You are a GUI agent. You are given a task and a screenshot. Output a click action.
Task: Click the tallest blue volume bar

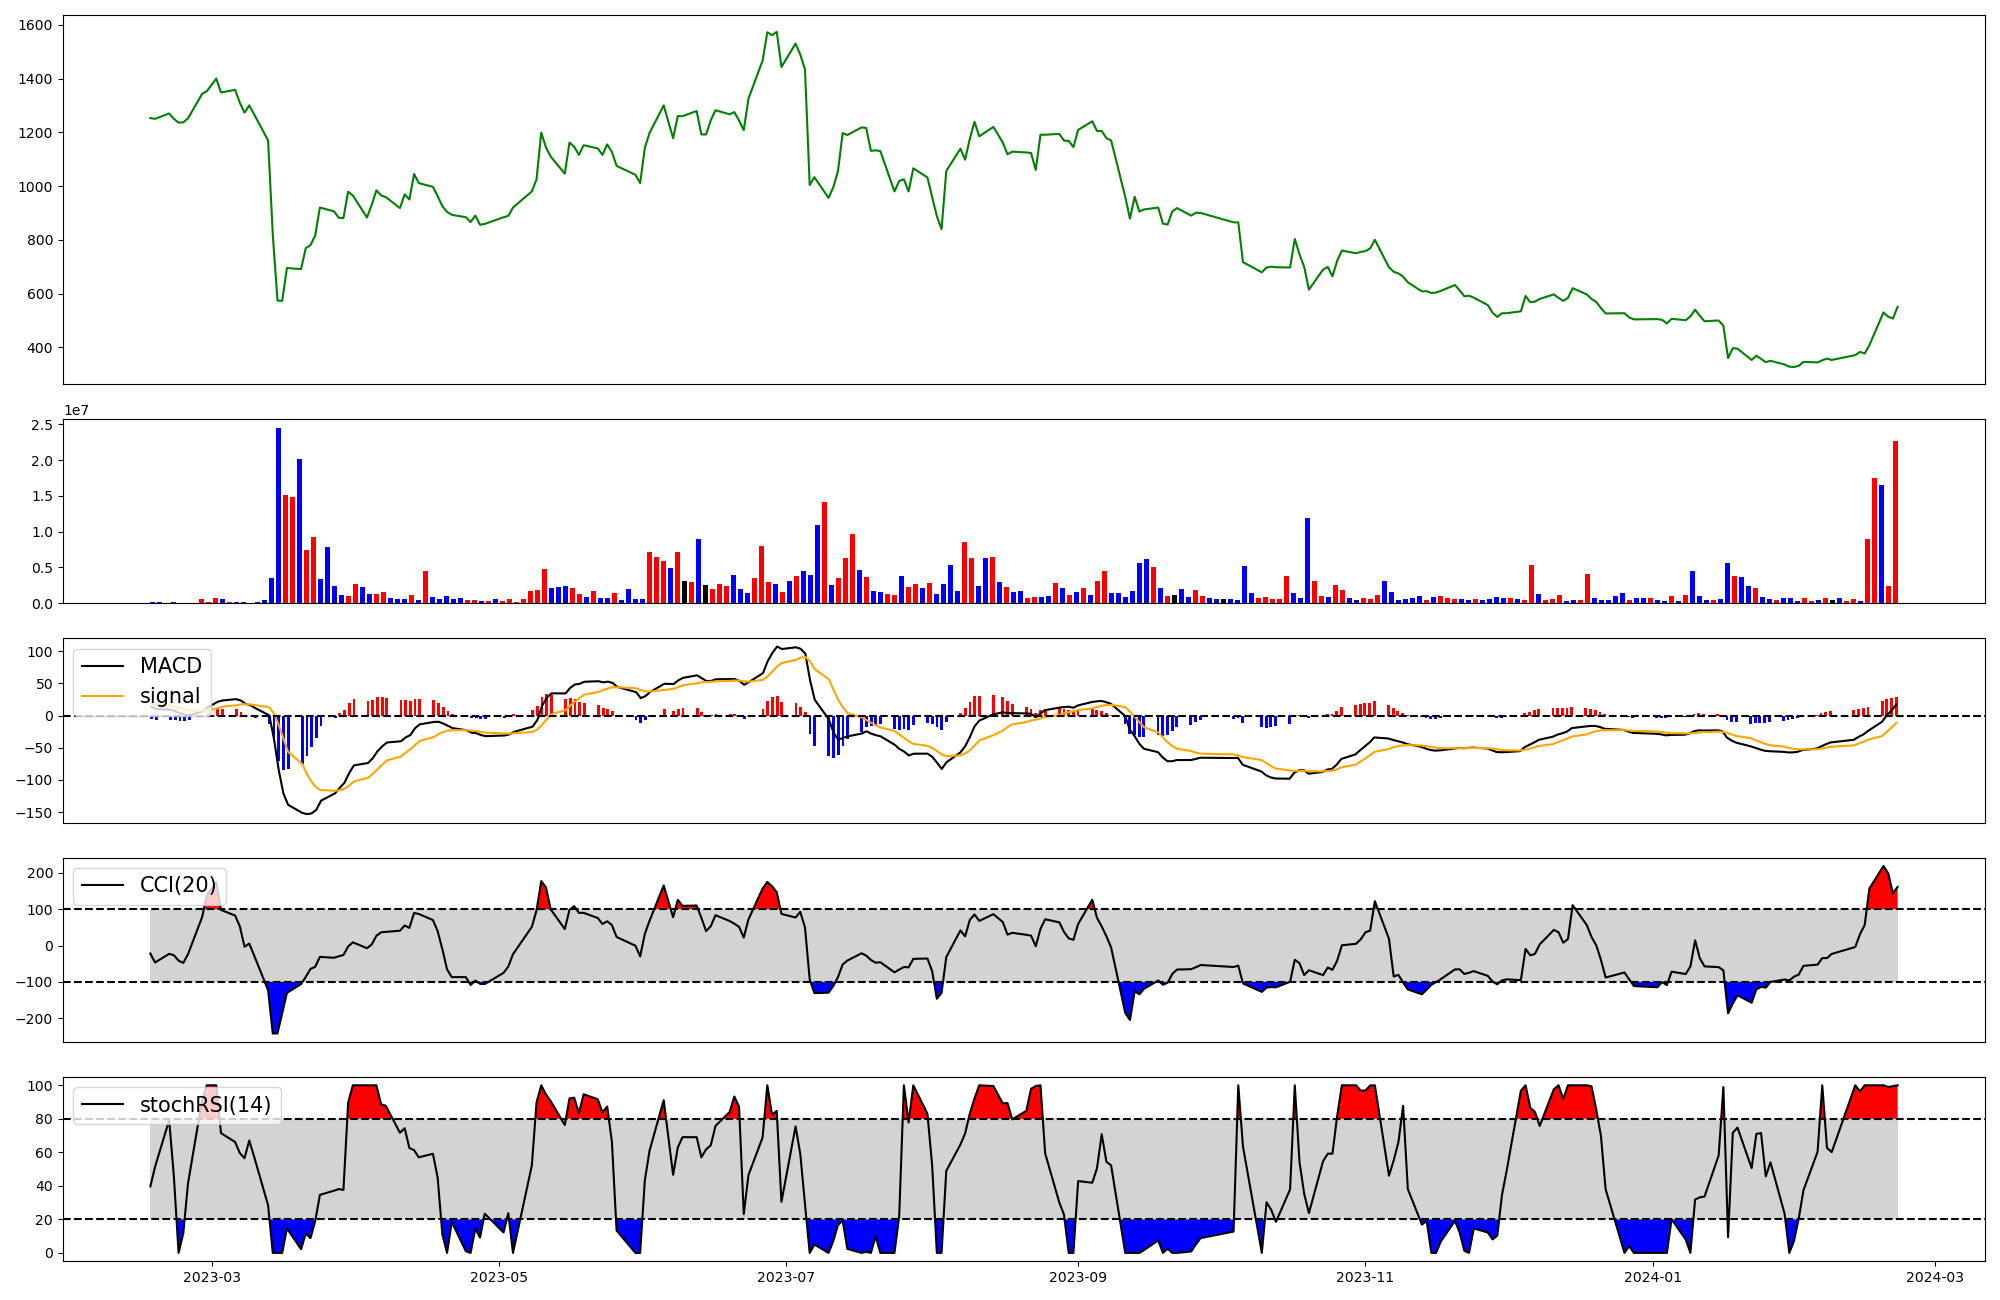coord(279,515)
